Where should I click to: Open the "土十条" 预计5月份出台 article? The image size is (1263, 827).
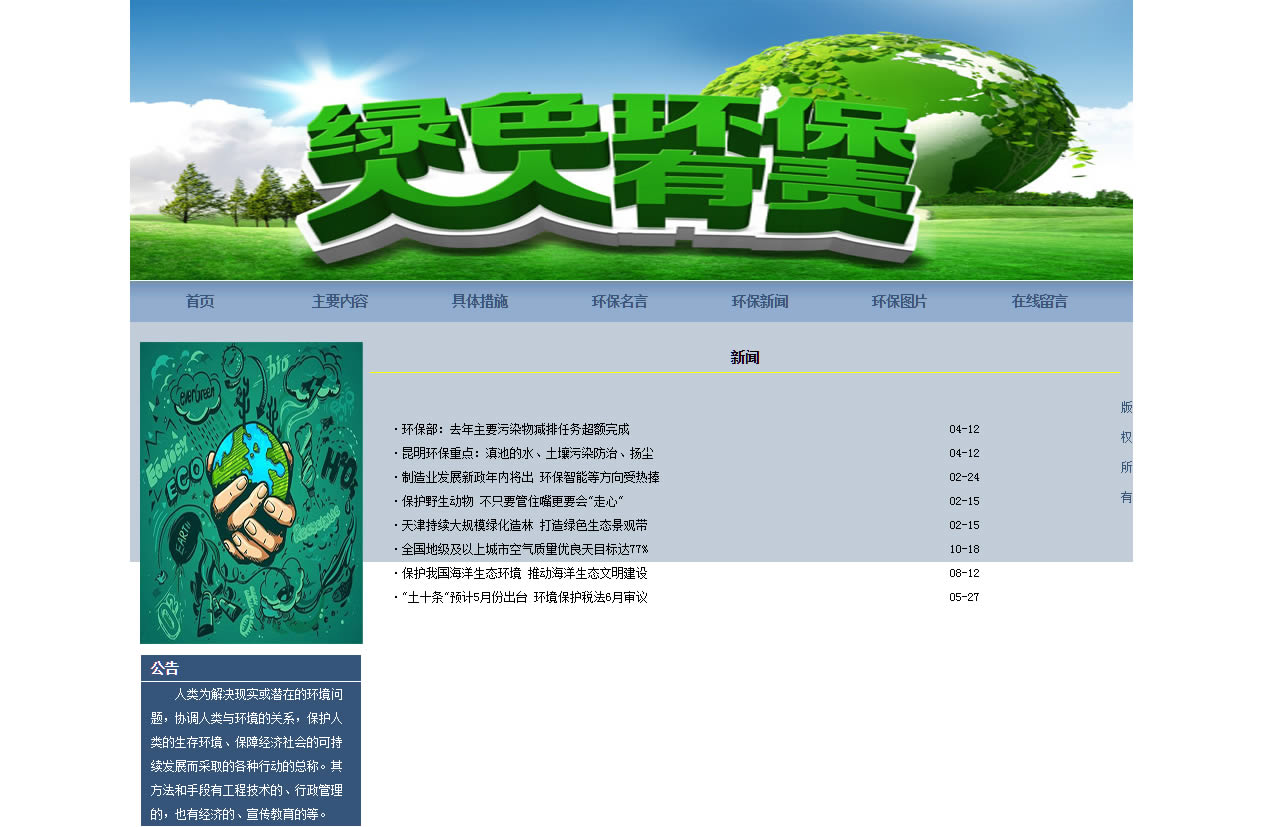[524, 598]
